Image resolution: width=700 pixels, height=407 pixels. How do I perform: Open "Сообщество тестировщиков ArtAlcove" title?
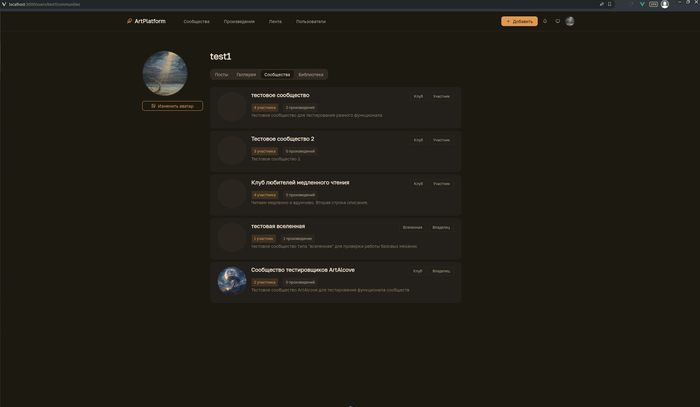point(303,270)
